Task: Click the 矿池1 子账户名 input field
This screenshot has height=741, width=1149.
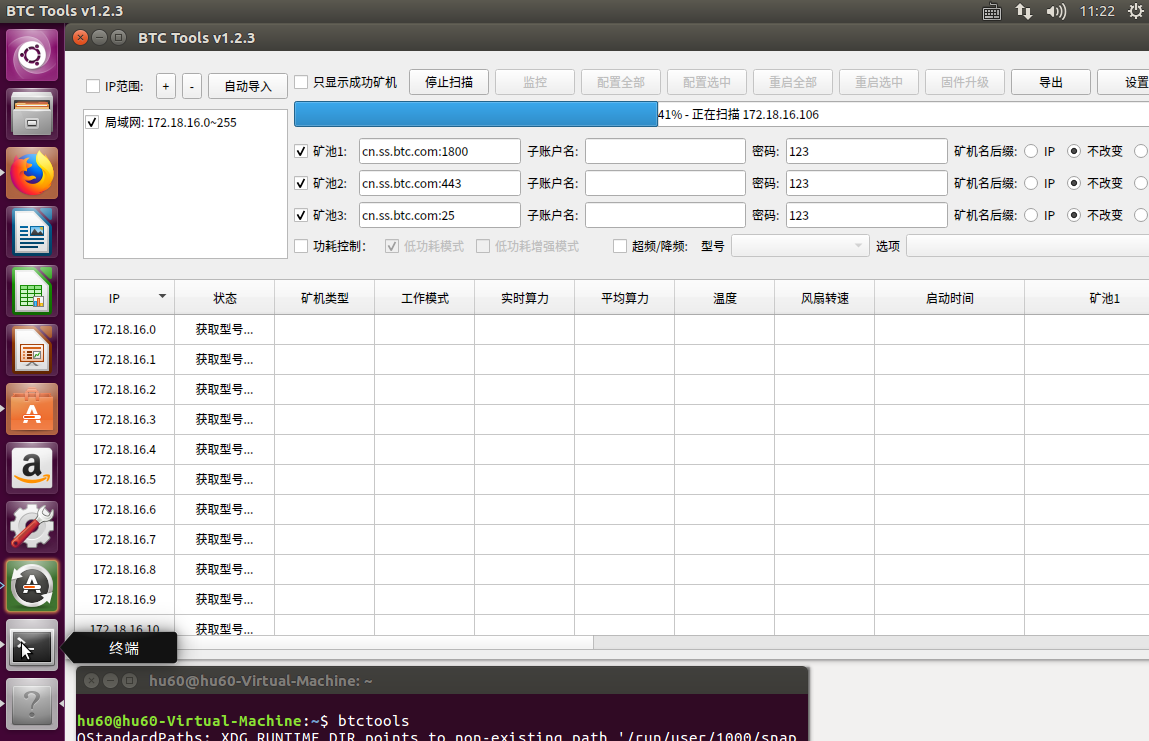Action: (x=665, y=150)
